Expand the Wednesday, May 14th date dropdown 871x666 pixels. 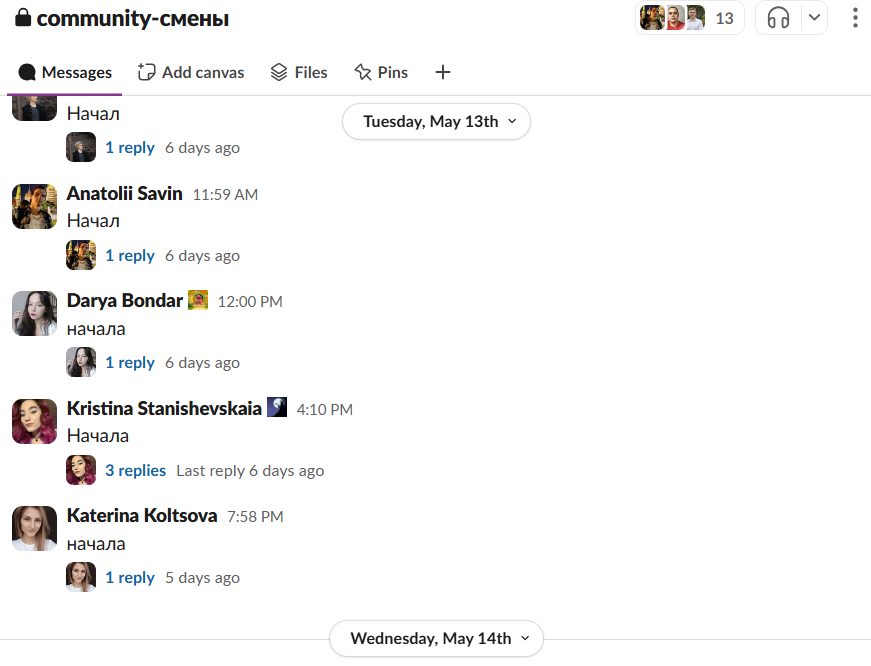coord(436,638)
